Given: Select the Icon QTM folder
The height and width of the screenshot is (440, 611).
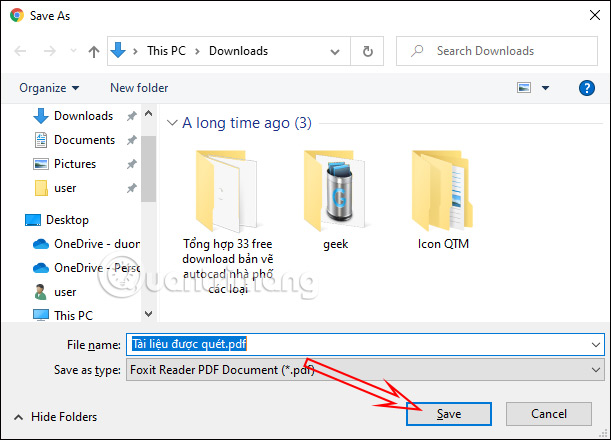Looking at the screenshot, I should (443, 200).
